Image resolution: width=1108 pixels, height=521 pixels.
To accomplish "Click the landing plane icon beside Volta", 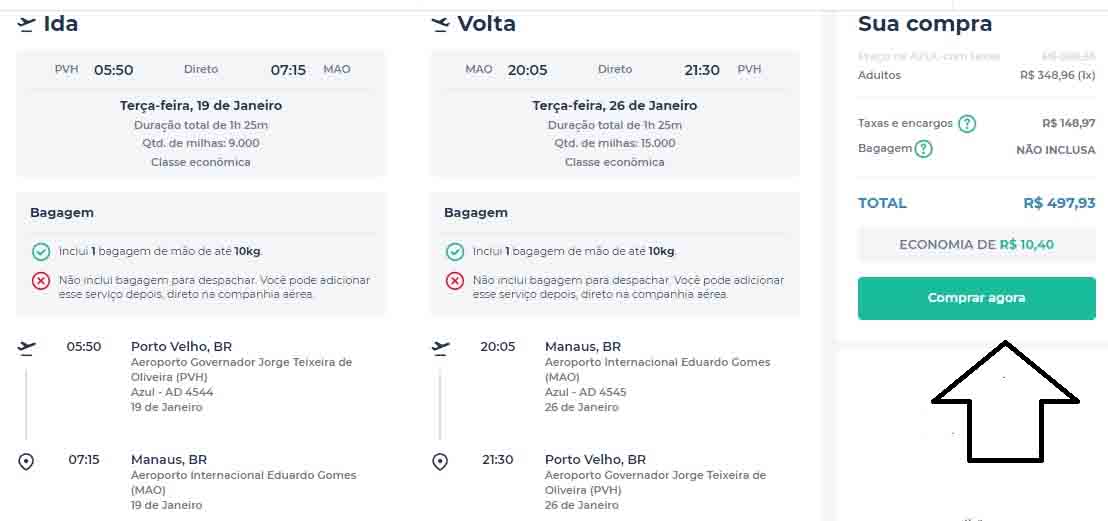I will pyautogui.click(x=440, y=24).
